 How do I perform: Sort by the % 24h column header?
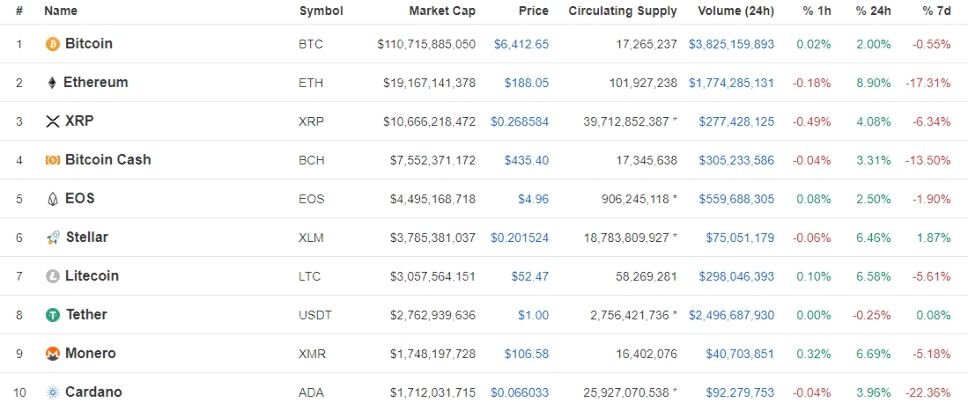click(x=873, y=11)
